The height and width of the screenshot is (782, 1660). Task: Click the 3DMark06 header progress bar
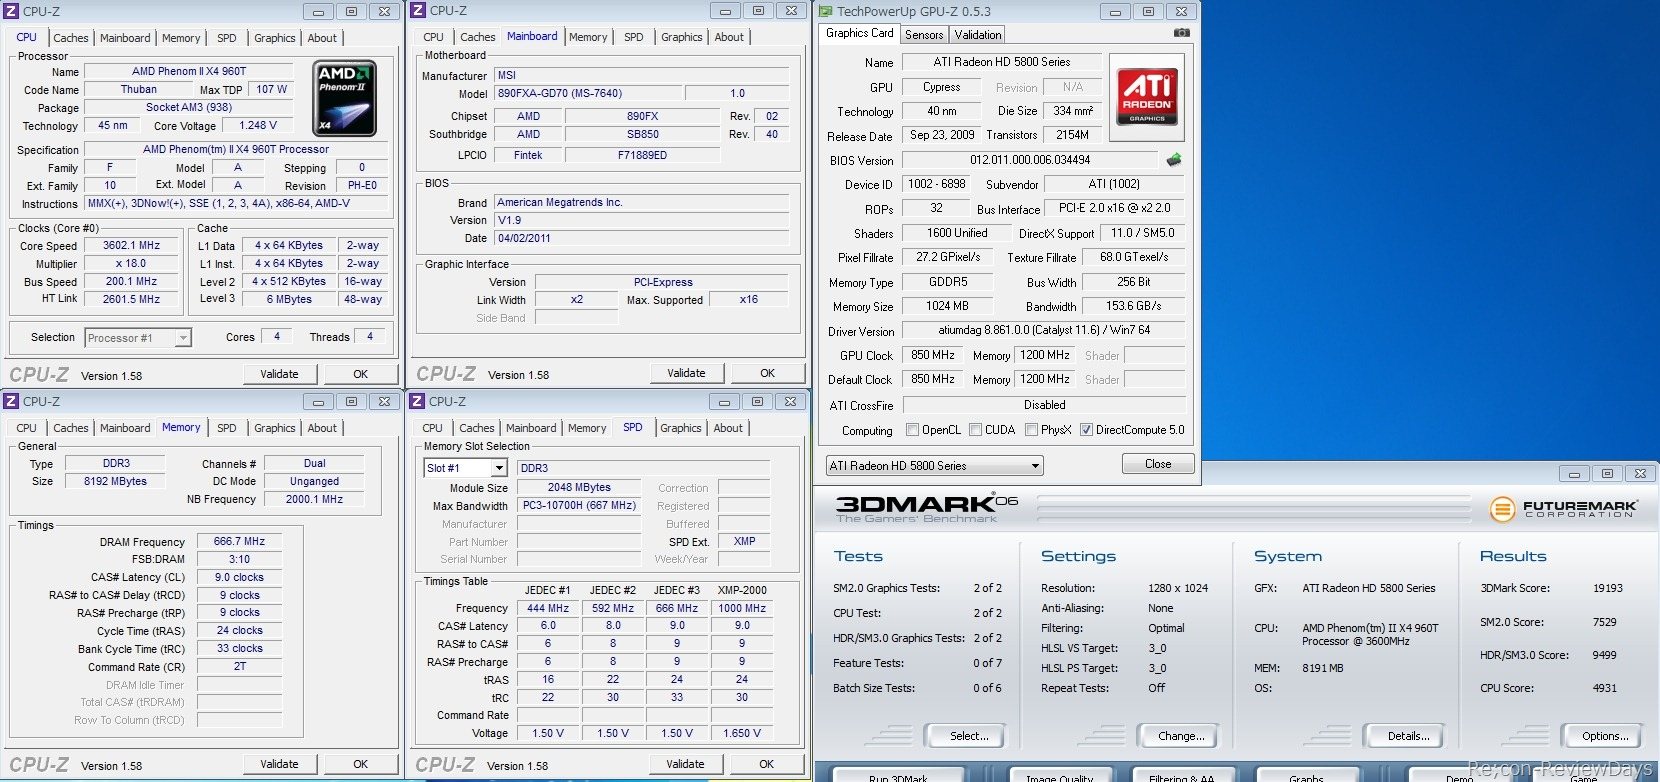coord(1255,509)
